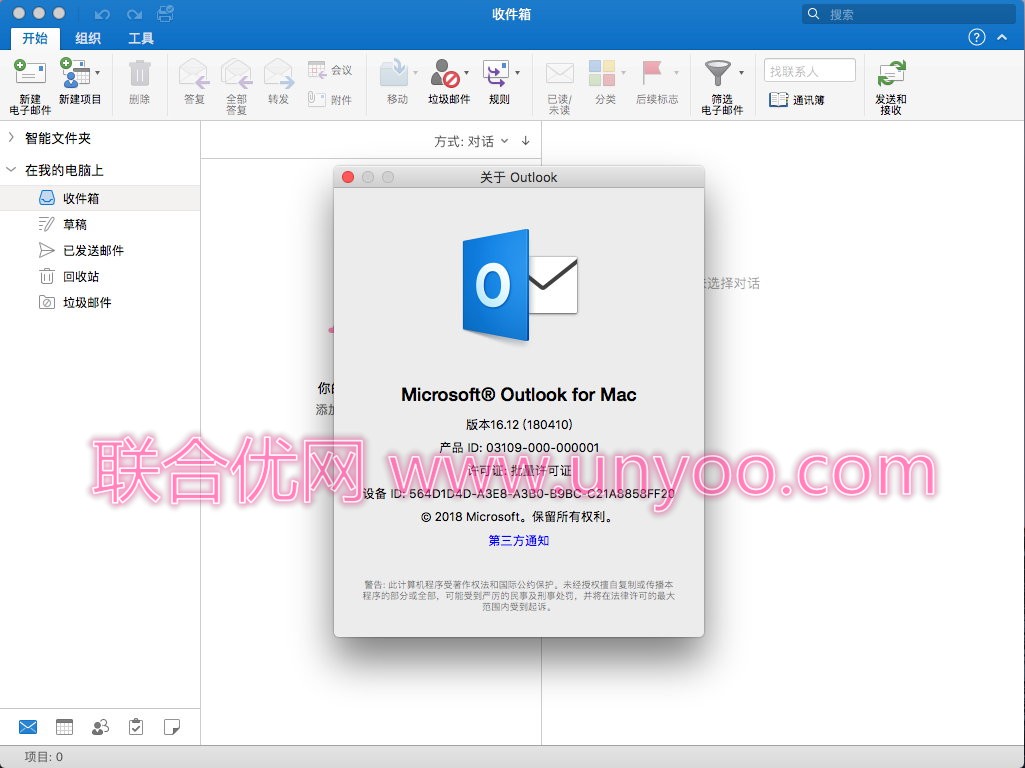Image resolution: width=1025 pixels, height=768 pixels.
Task: Expand the Smart Folders (智能文件夹) group
Action: click(11, 137)
